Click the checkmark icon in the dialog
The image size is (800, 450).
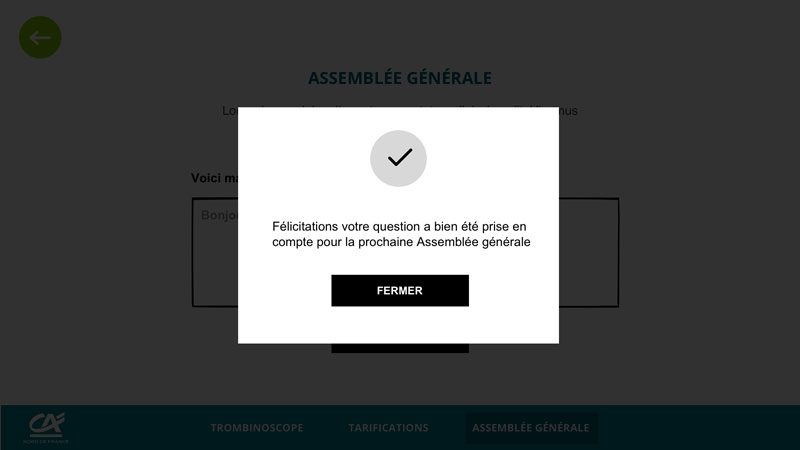point(399,158)
